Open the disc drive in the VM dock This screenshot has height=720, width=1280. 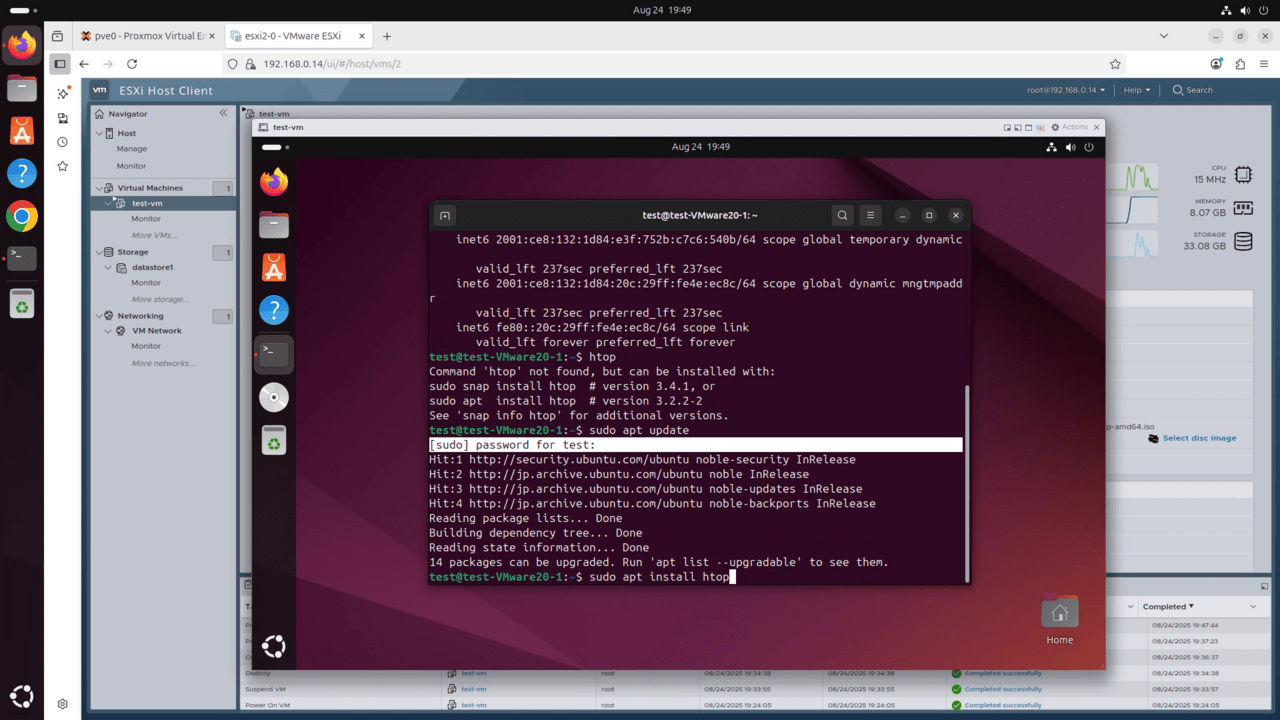click(x=274, y=397)
